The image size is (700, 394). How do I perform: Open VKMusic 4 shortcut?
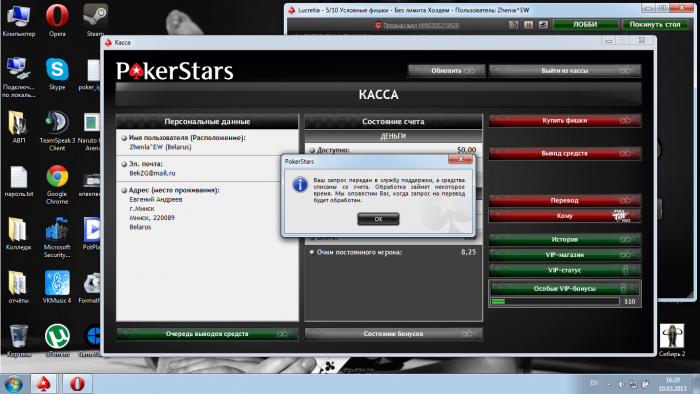click(x=57, y=287)
